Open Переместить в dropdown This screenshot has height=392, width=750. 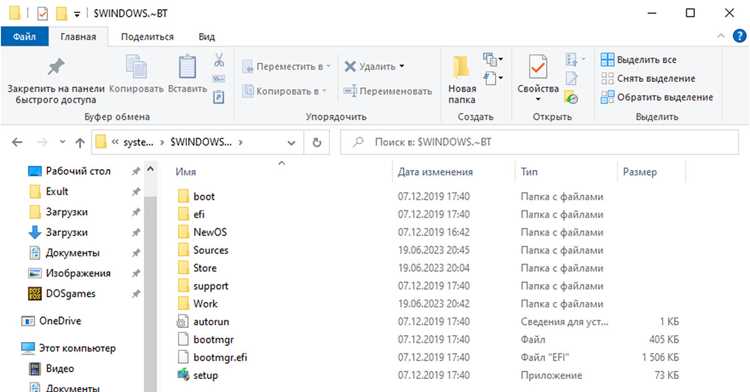[287, 66]
